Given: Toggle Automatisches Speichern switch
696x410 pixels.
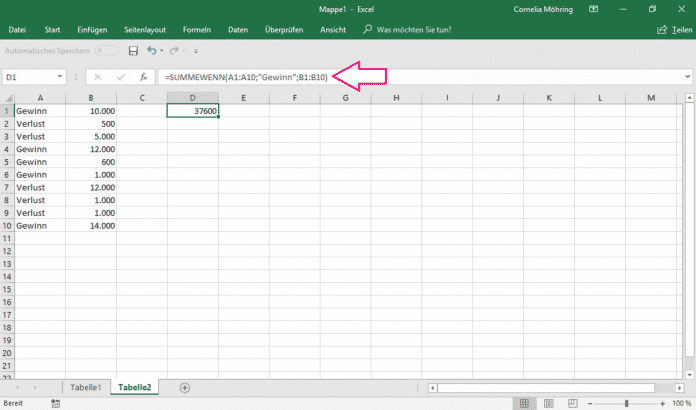Looking at the screenshot, I should tap(107, 50).
